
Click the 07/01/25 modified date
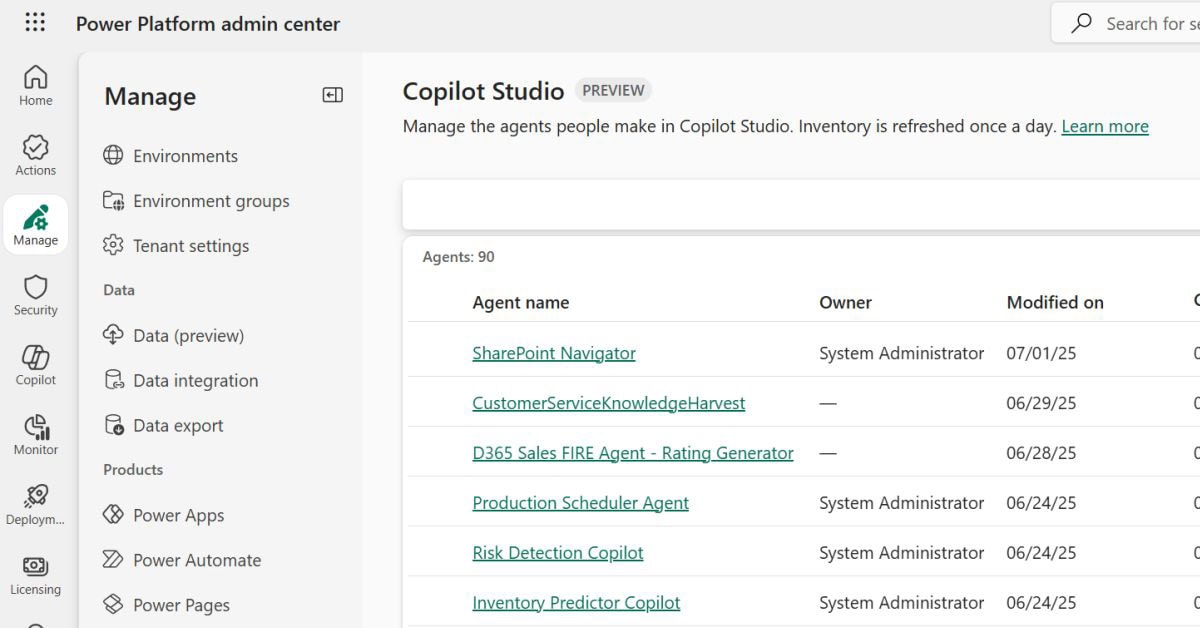(1041, 353)
